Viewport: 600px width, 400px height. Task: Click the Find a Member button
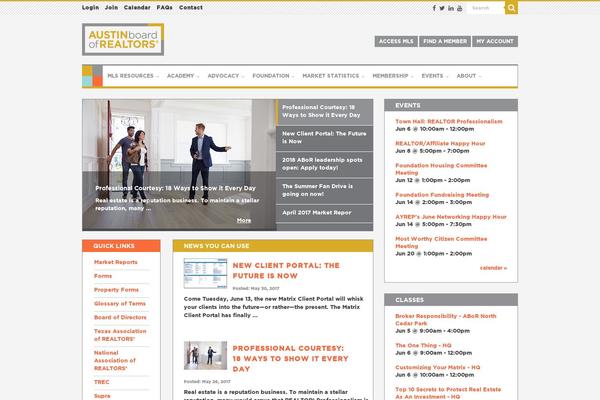click(444, 41)
